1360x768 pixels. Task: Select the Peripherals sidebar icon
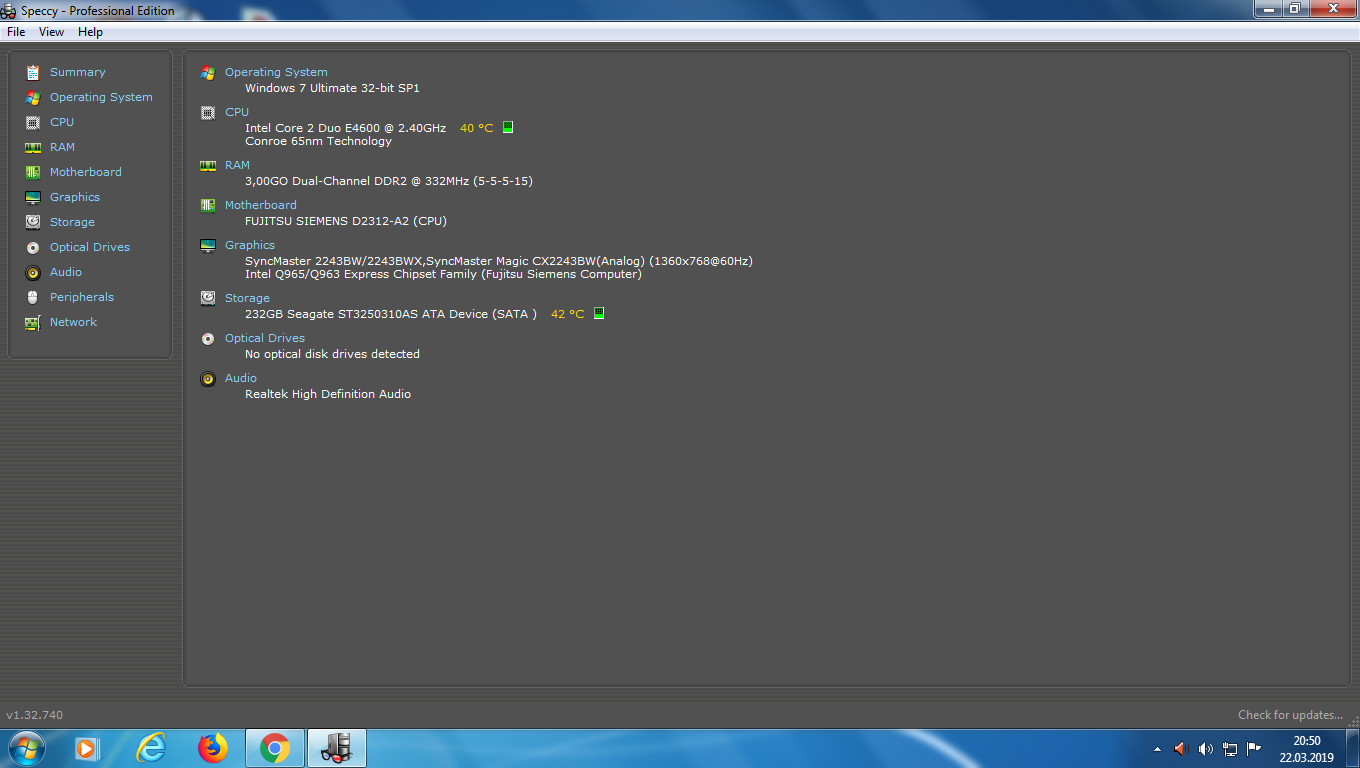pos(33,297)
